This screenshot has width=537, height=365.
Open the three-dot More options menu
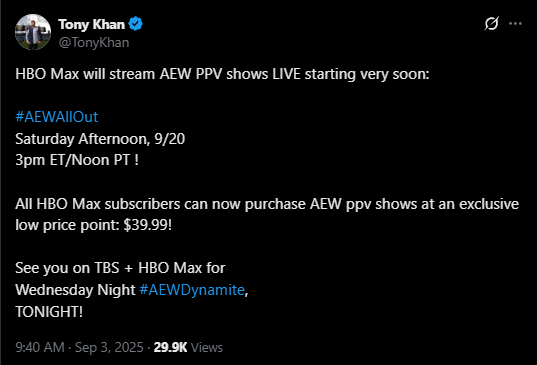(515, 24)
